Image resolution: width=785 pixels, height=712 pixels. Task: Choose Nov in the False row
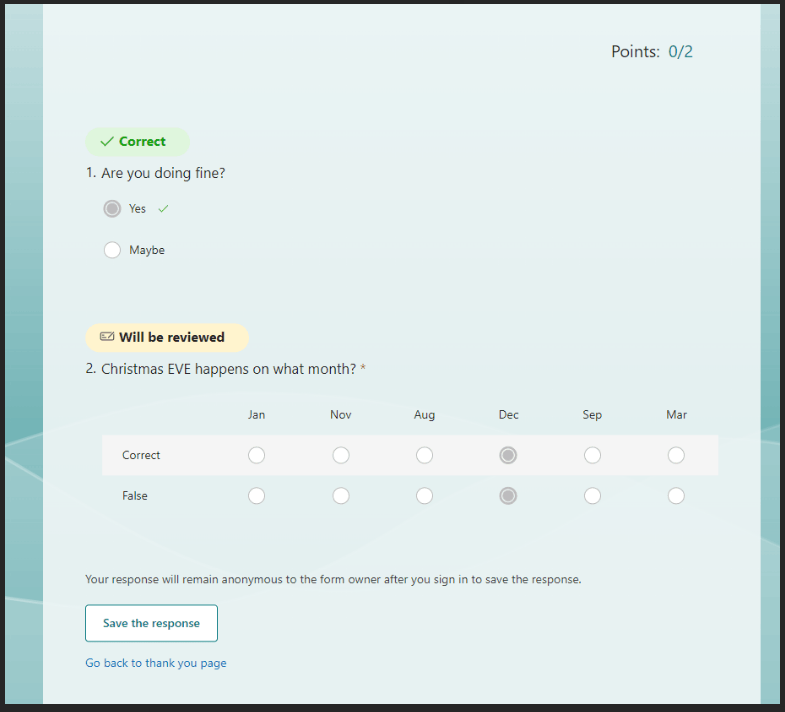click(x=341, y=496)
